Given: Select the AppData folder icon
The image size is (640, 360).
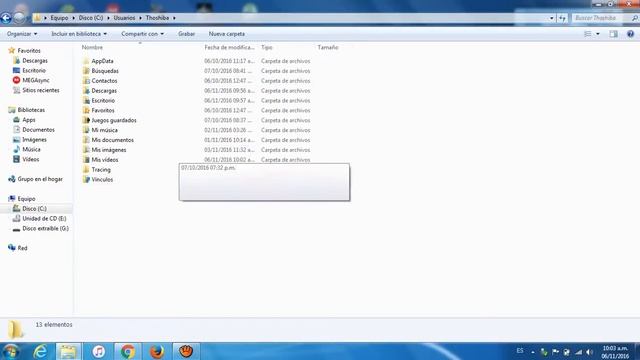Looking at the screenshot, I should (86, 61).
